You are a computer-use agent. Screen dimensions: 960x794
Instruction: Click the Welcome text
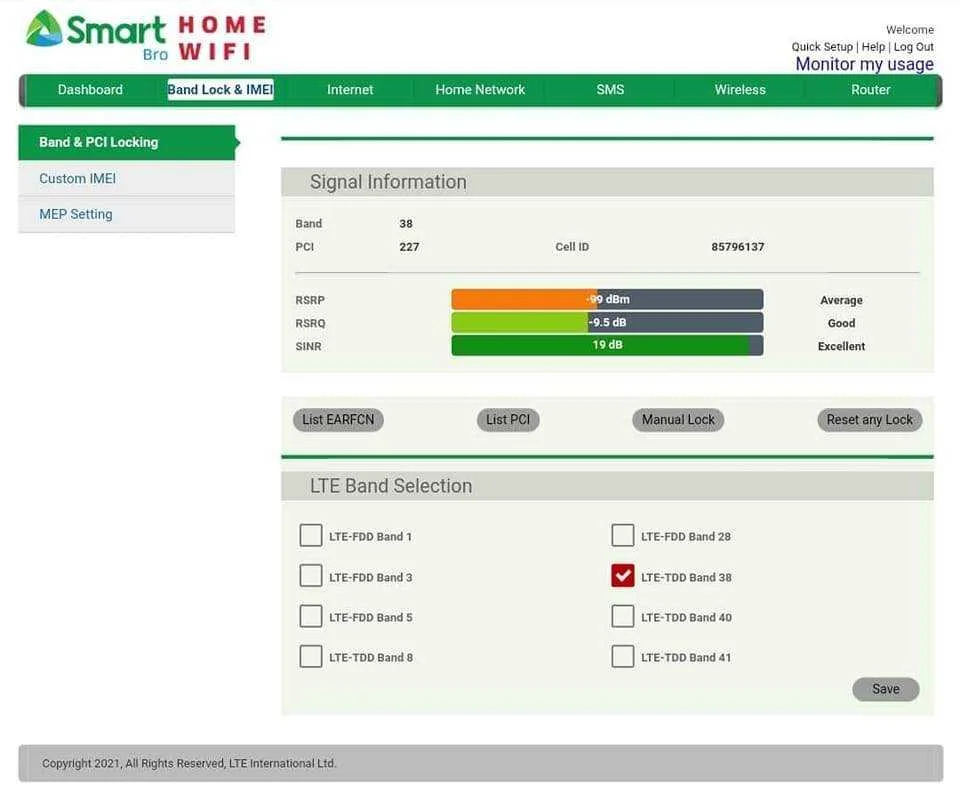tap(910, 29)
